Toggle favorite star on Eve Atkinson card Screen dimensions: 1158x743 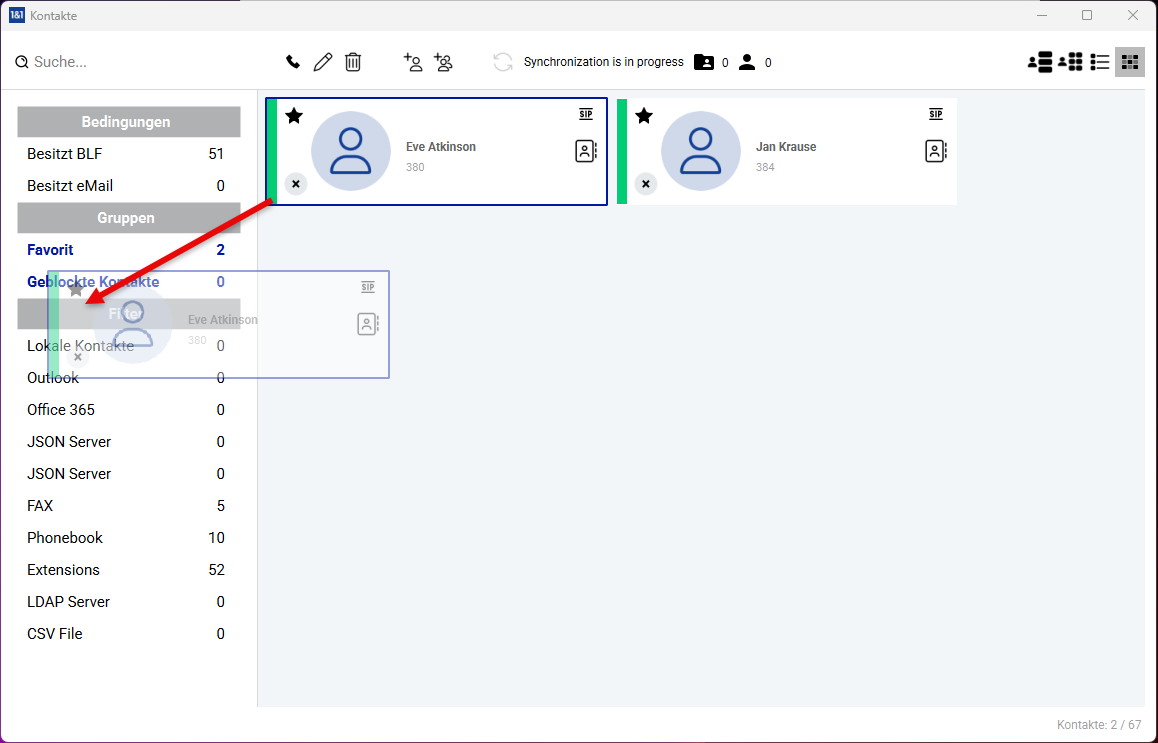(x=294, y=116)
